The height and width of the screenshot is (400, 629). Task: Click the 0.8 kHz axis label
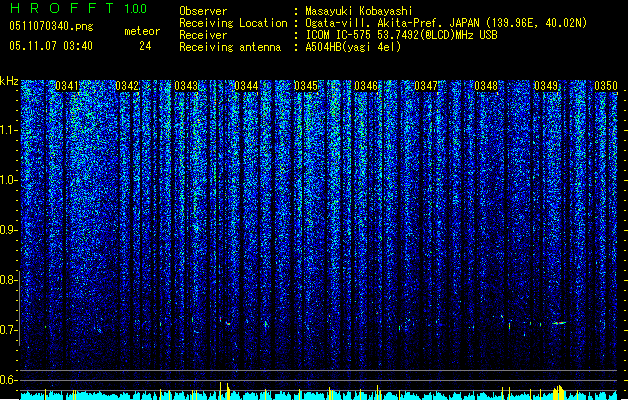pos(8,280)
